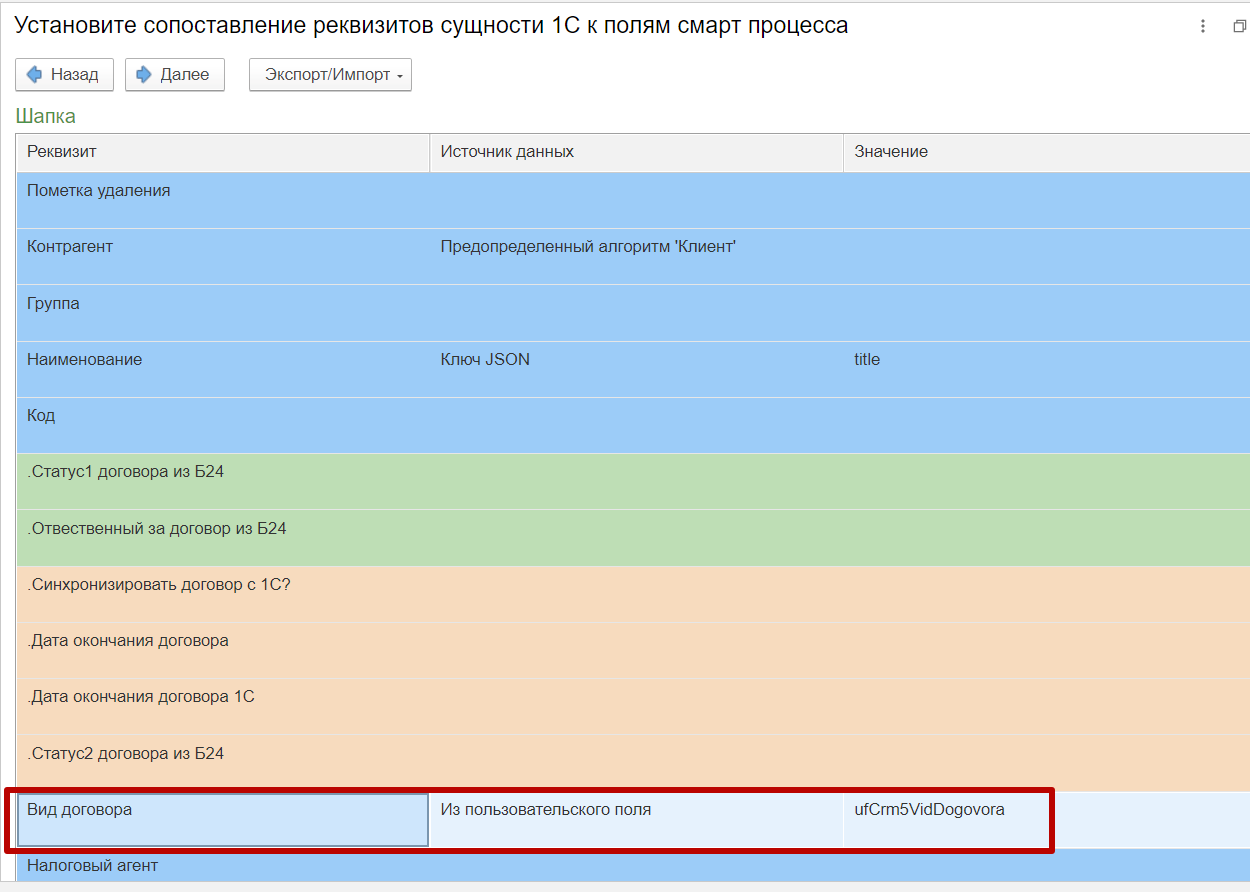Click the Реквизит column header

coord(222,152)
